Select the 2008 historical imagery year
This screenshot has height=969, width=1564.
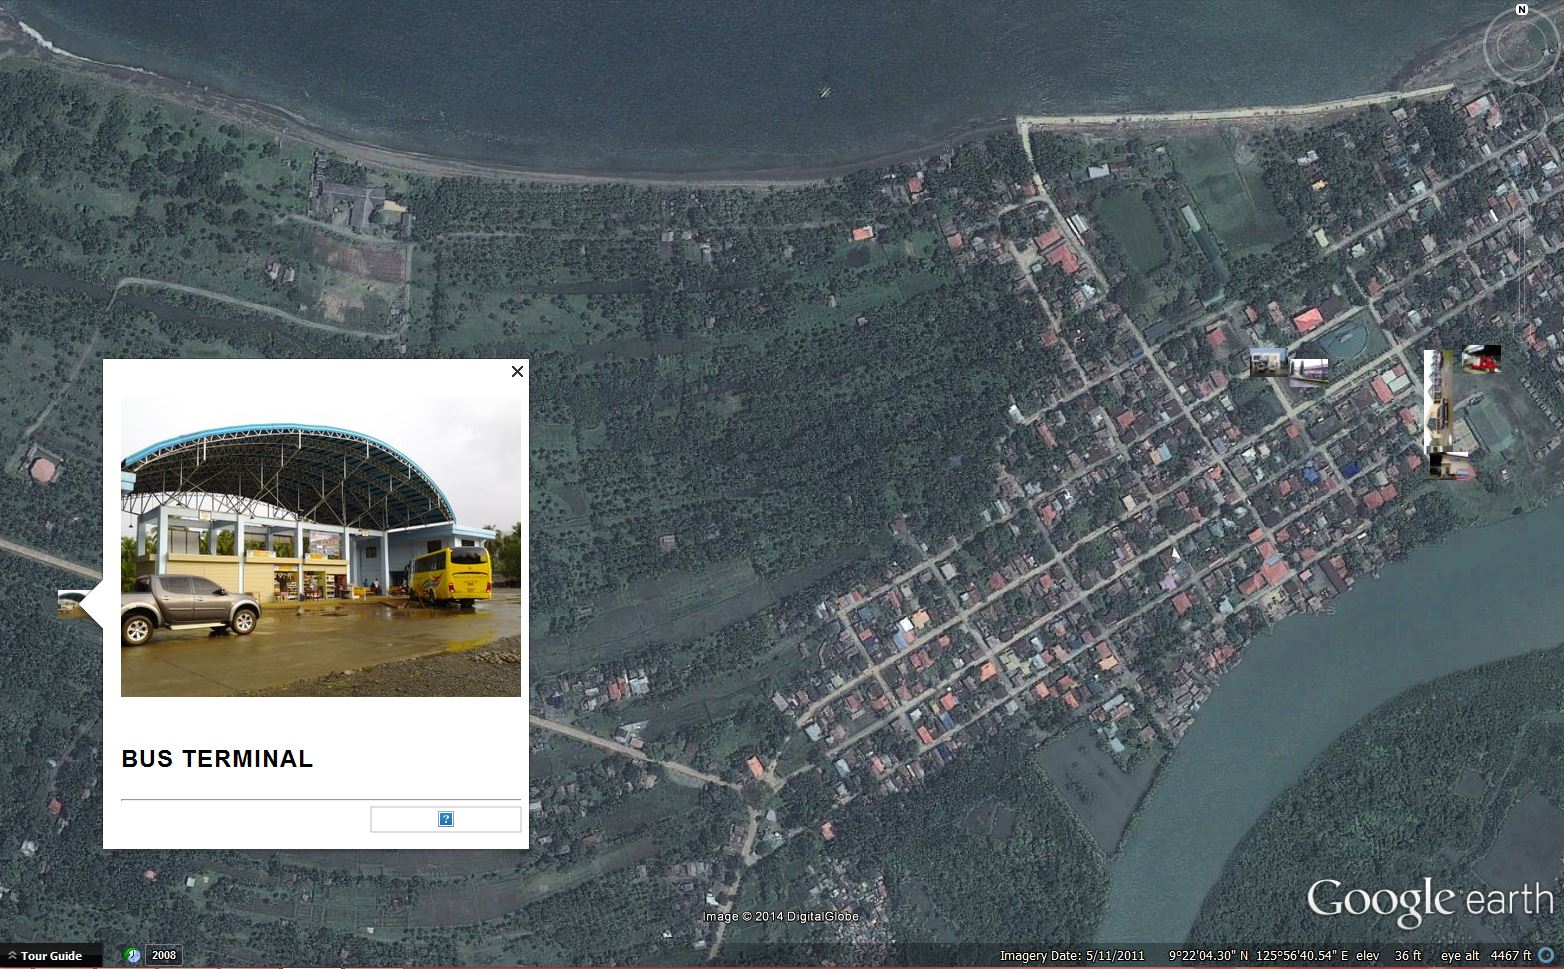[164, 955]
